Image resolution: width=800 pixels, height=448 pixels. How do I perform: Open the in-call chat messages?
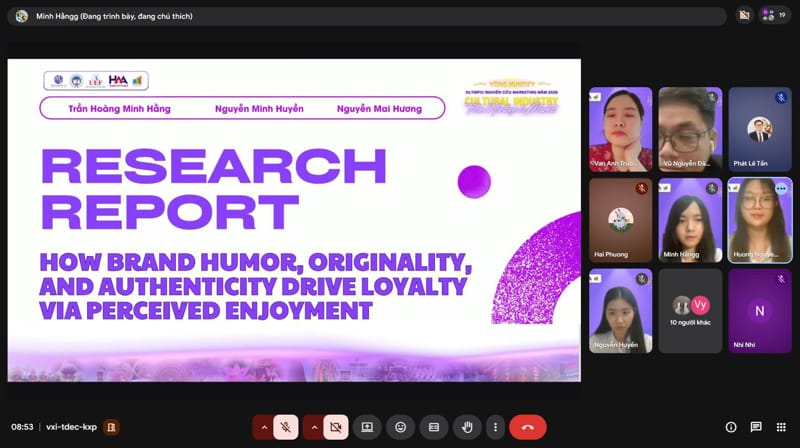[x=756, y=427]
